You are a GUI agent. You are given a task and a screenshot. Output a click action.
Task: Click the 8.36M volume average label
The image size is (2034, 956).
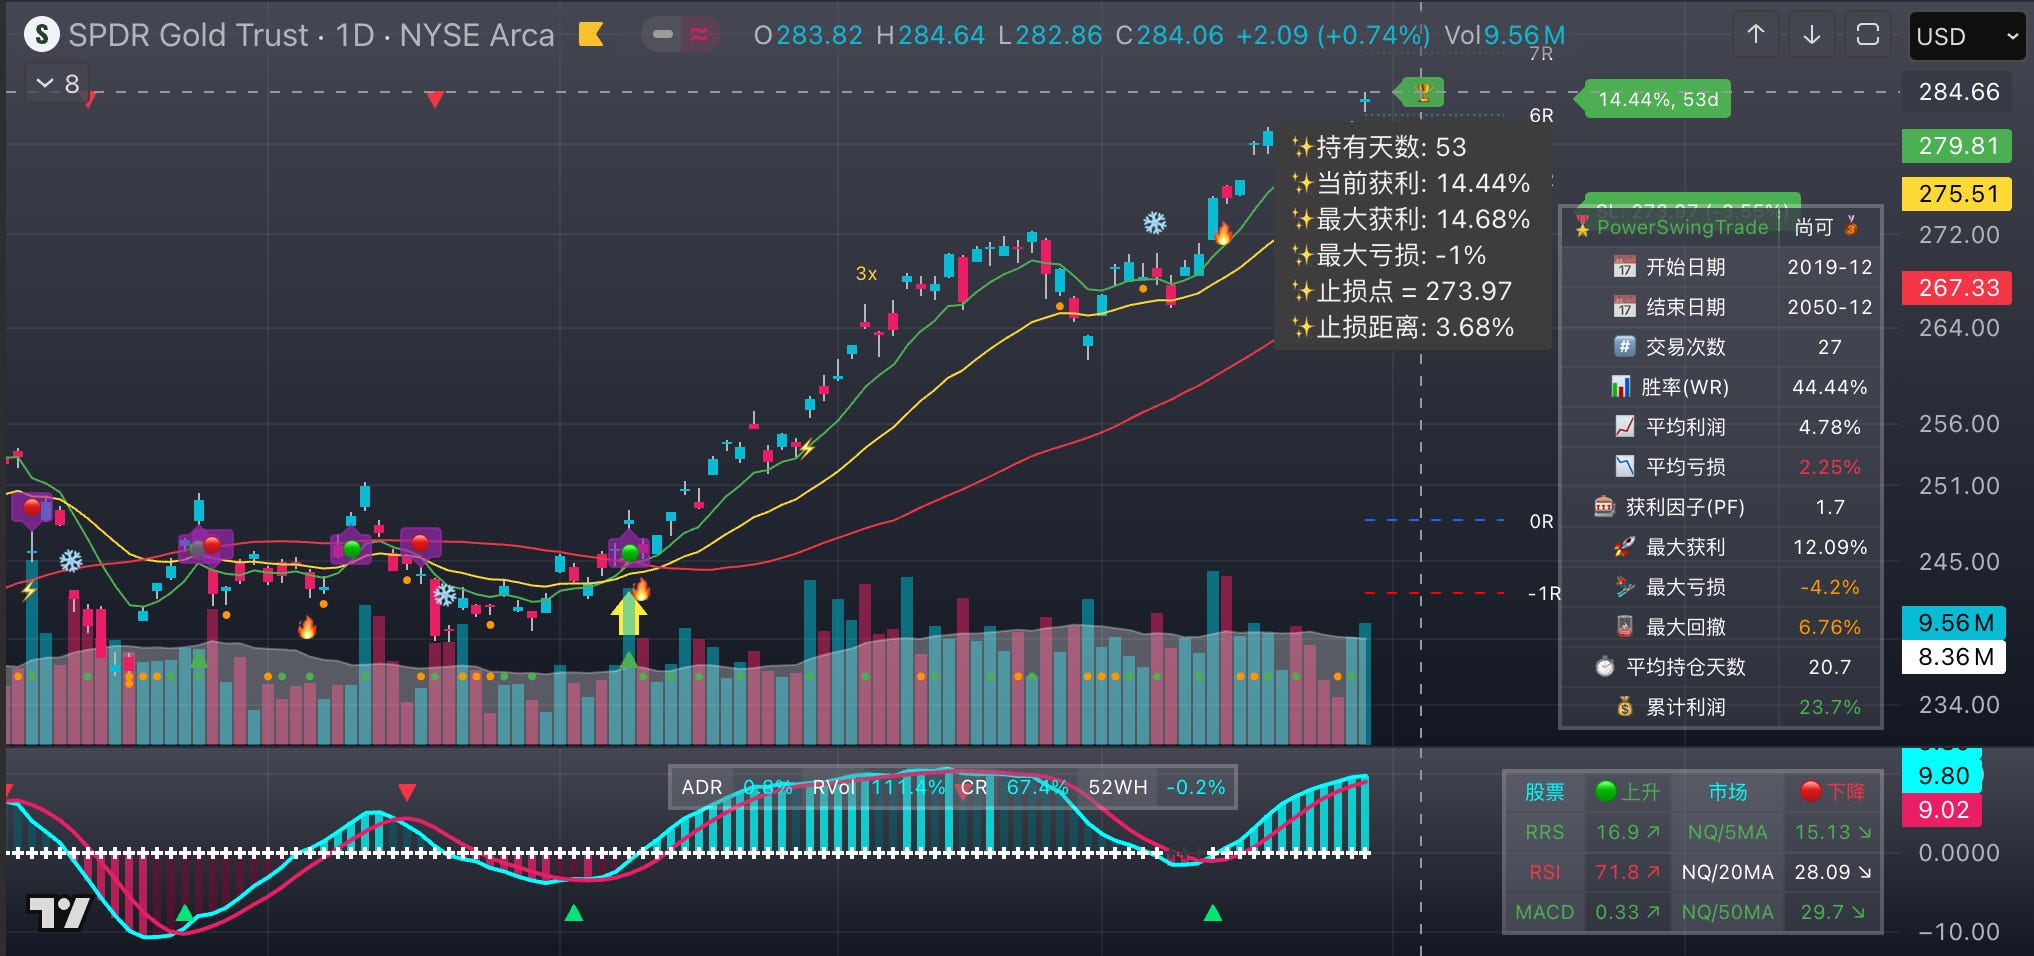[1955, 657]
